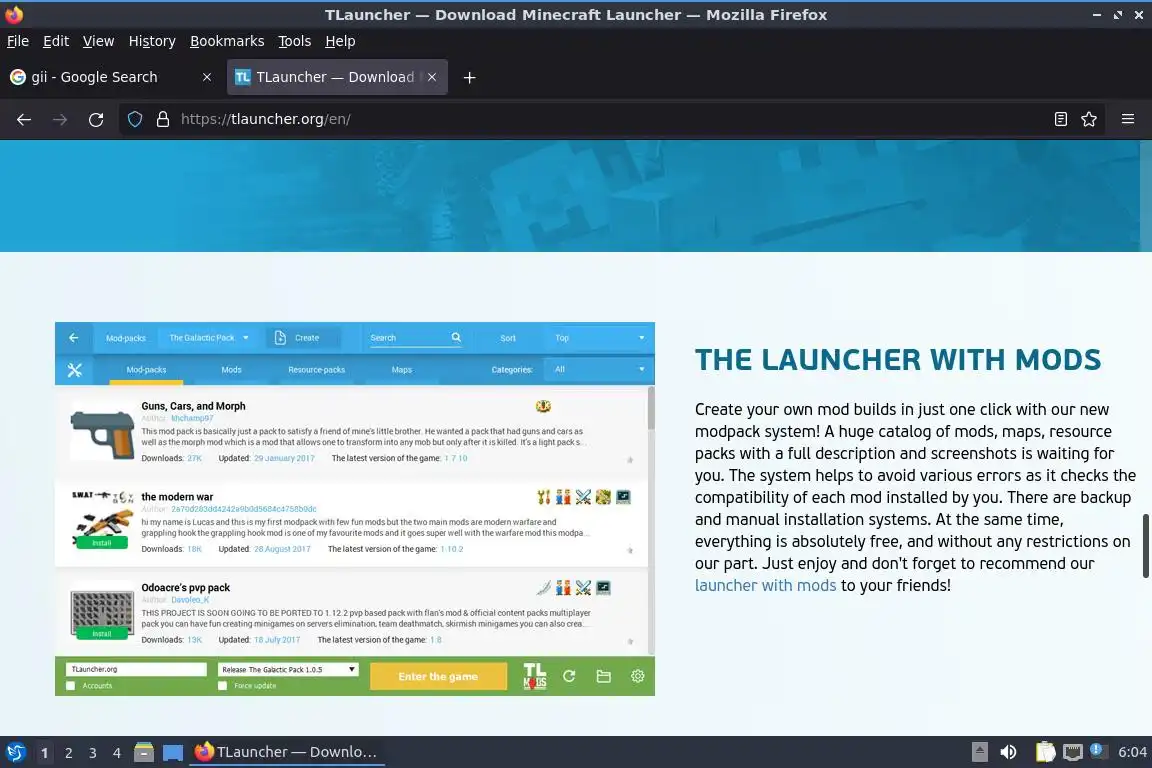Click the back arrow in the launcher screenshot
Screen dimensions: 1152x768
pyautogui.click(x=73, y=337)
